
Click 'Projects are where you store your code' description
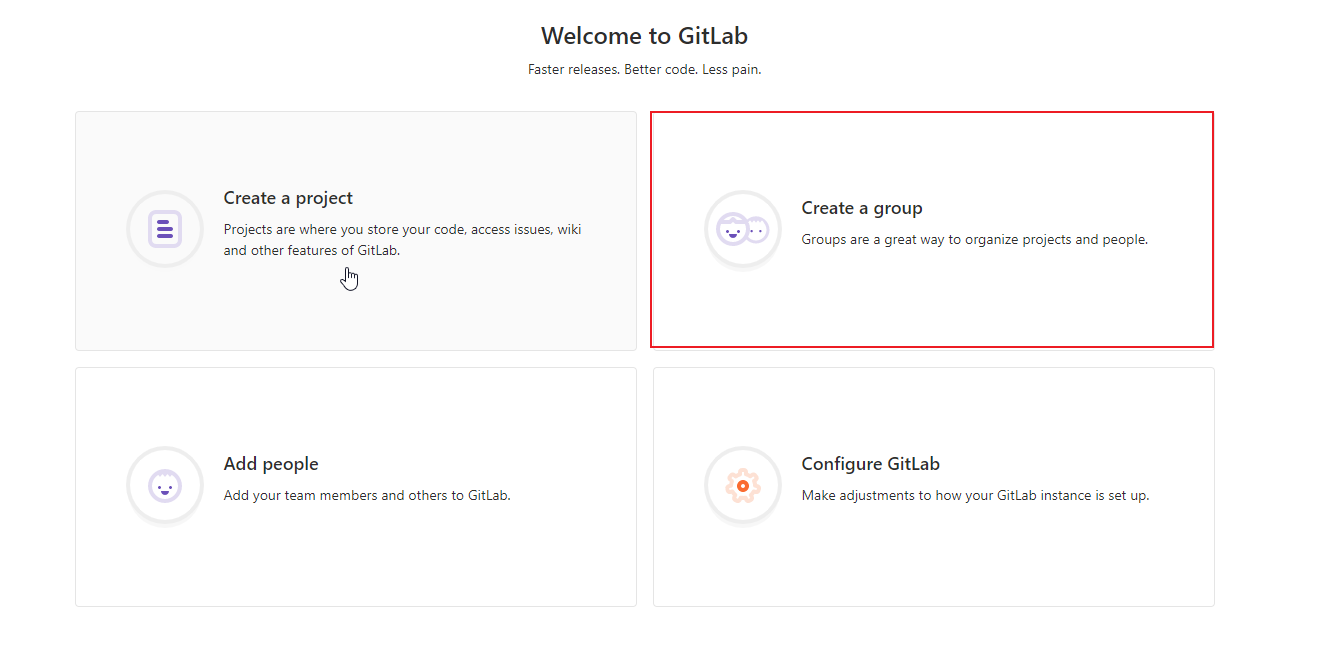402,240
